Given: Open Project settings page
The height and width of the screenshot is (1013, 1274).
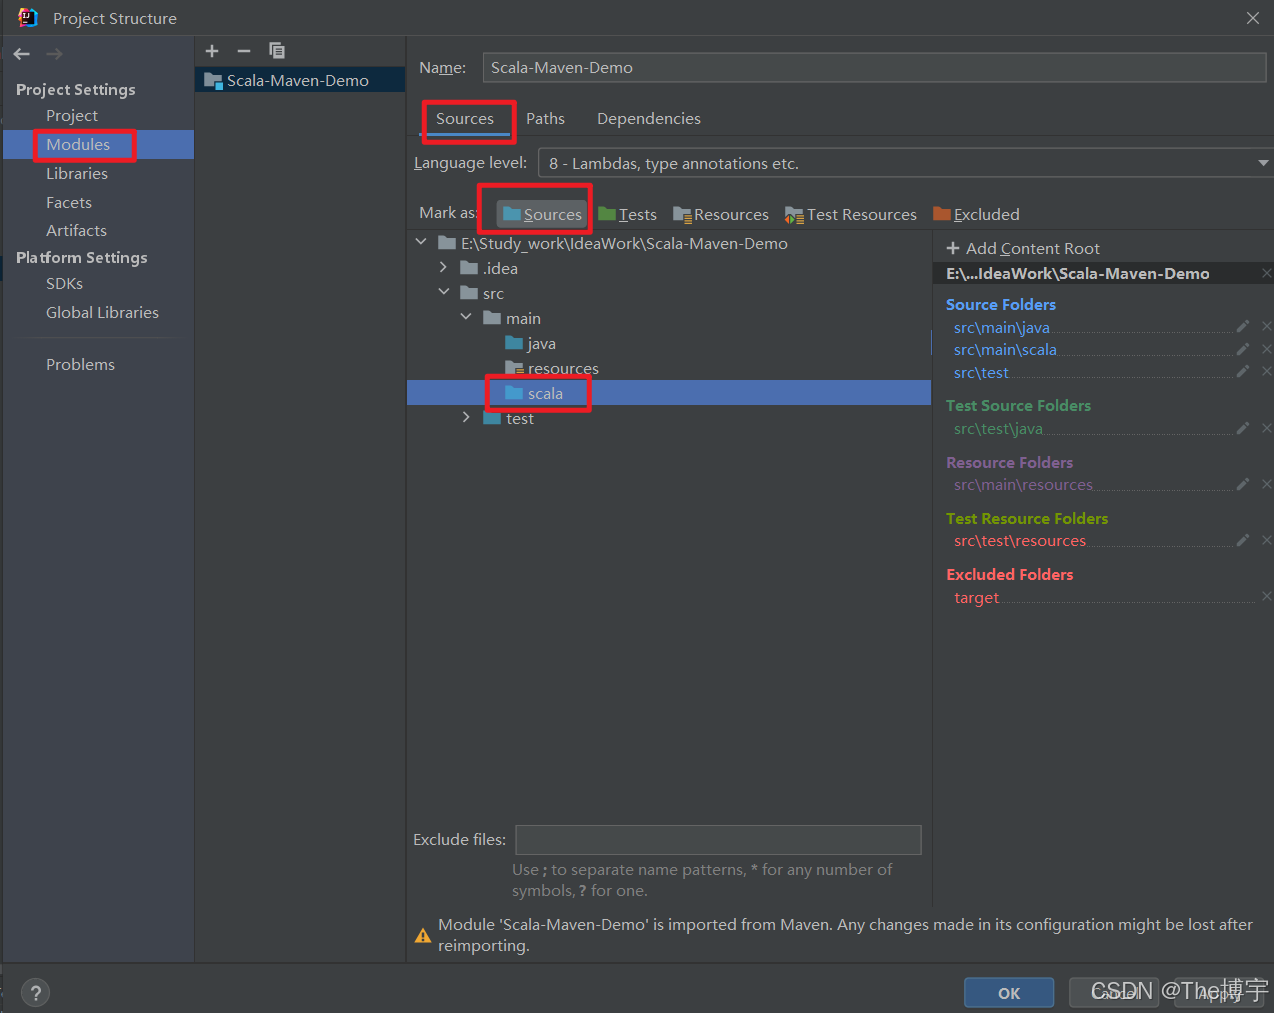Looking at the screenshot, I should point(72,116).
